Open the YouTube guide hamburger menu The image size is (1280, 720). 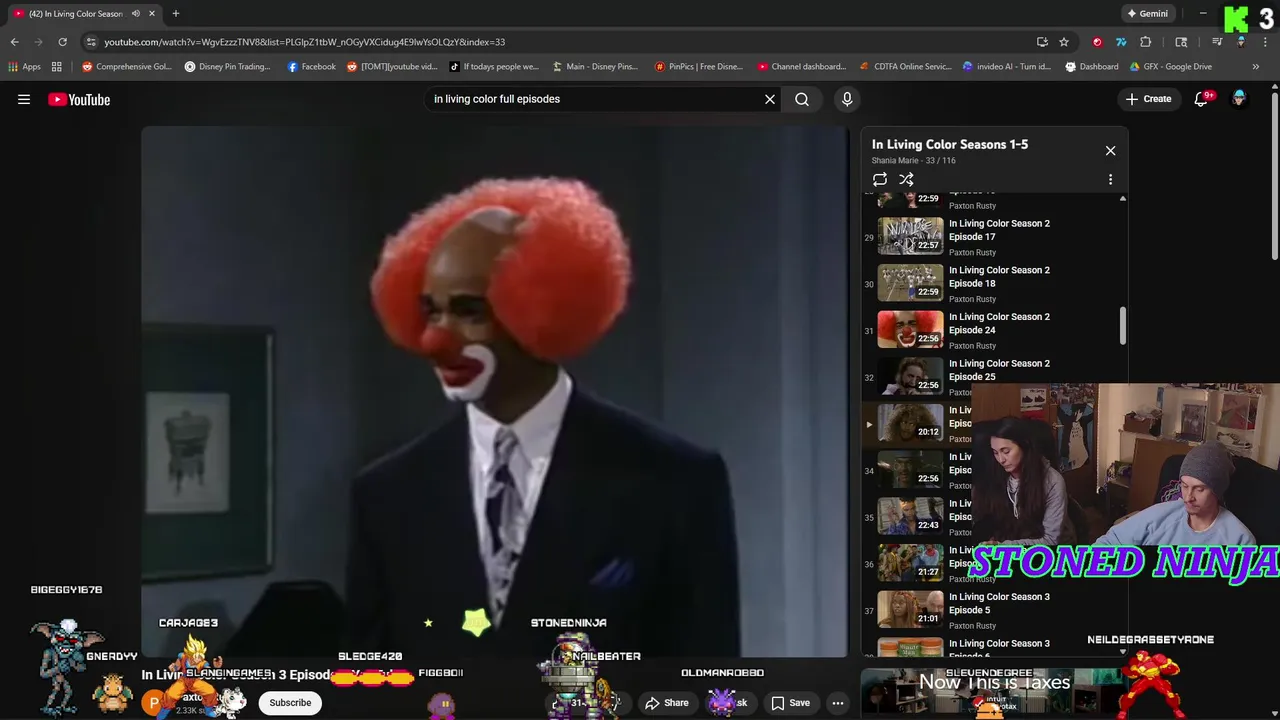coord(24,99)
